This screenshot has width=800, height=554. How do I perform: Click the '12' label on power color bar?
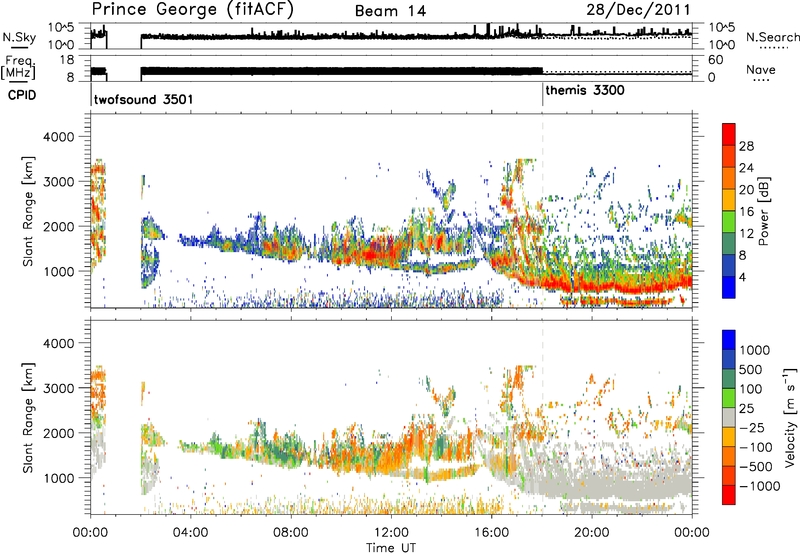[746, 234]
